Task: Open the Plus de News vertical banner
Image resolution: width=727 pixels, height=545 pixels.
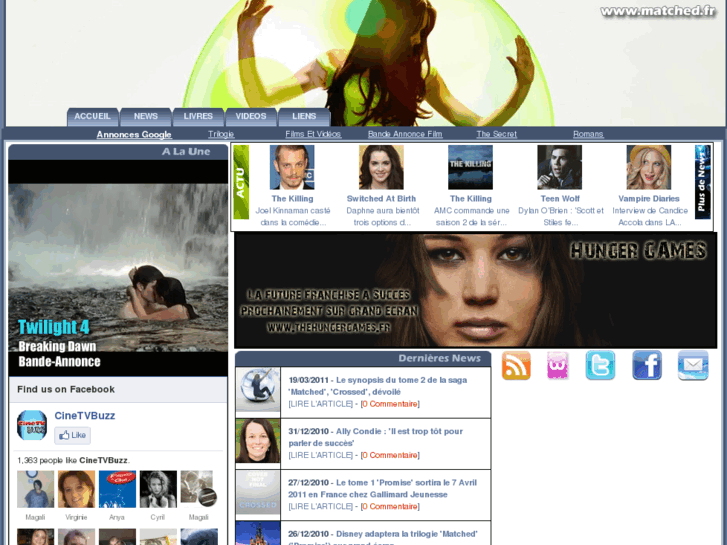Action: pos(702,182)
